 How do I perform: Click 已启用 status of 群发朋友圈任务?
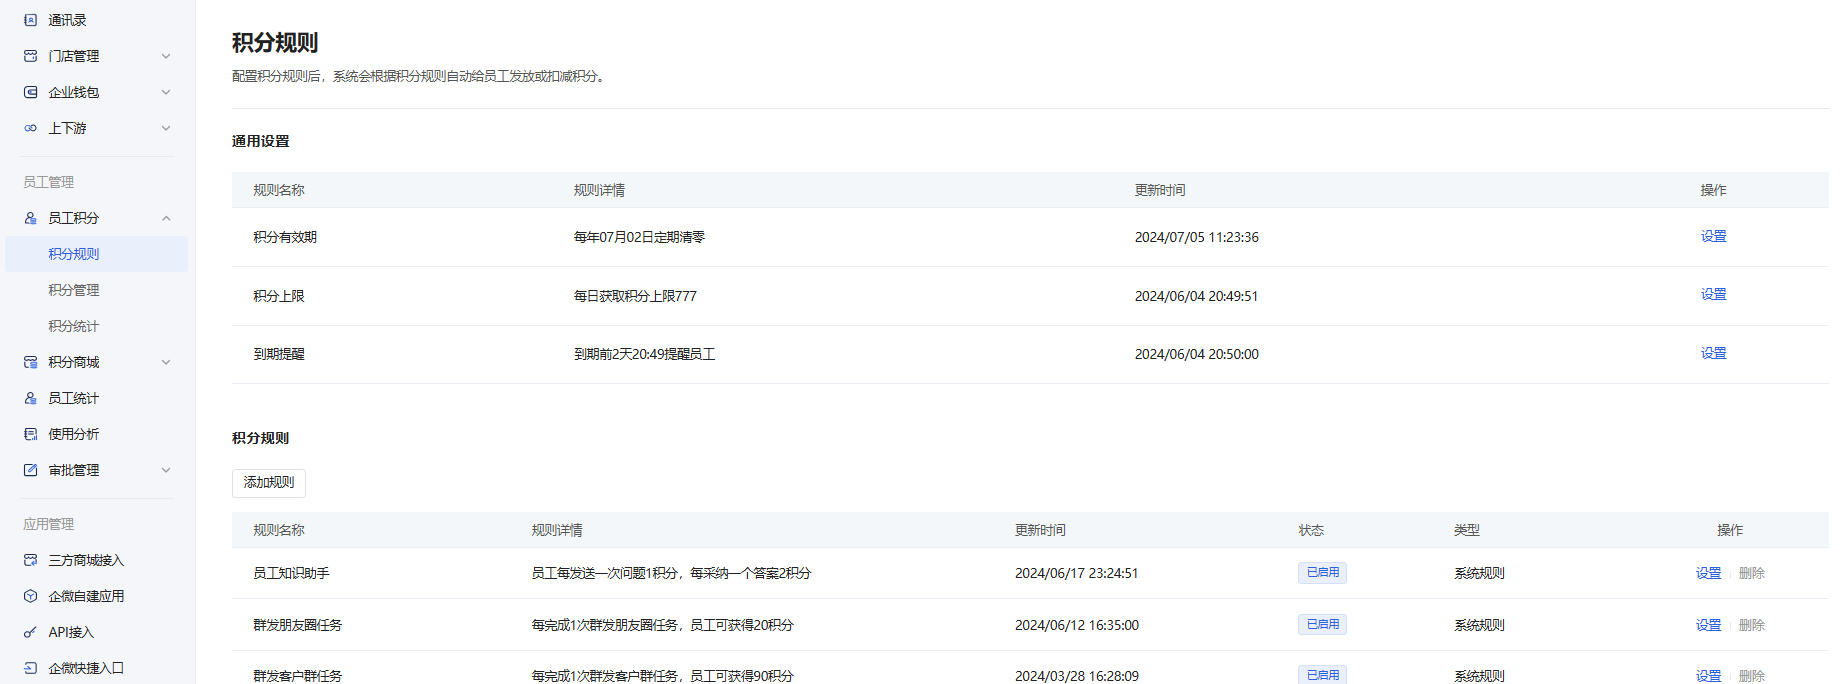click(x=1322, y=625)
